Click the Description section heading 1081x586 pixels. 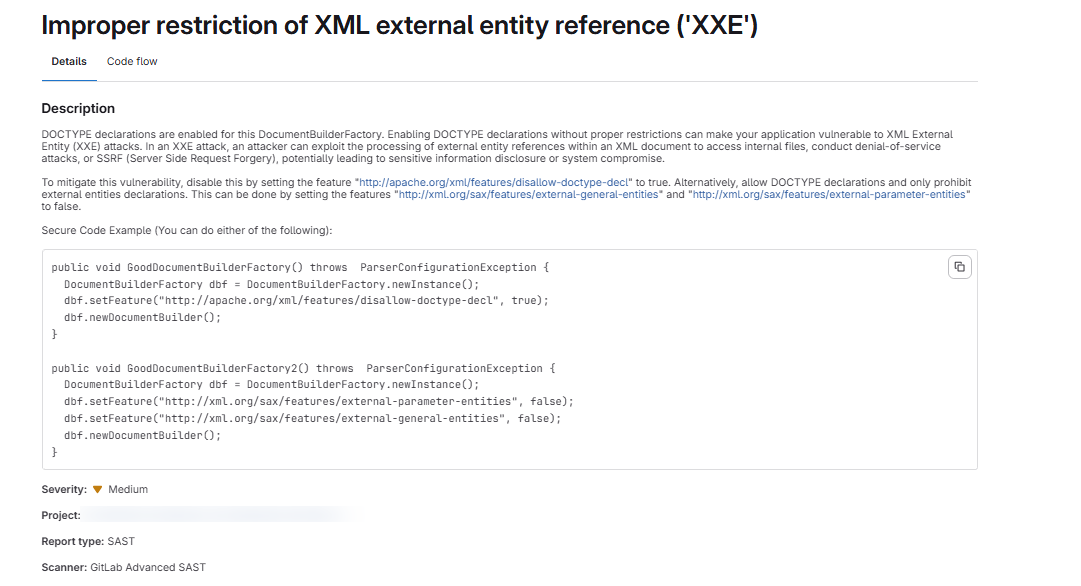coord(78,108)
